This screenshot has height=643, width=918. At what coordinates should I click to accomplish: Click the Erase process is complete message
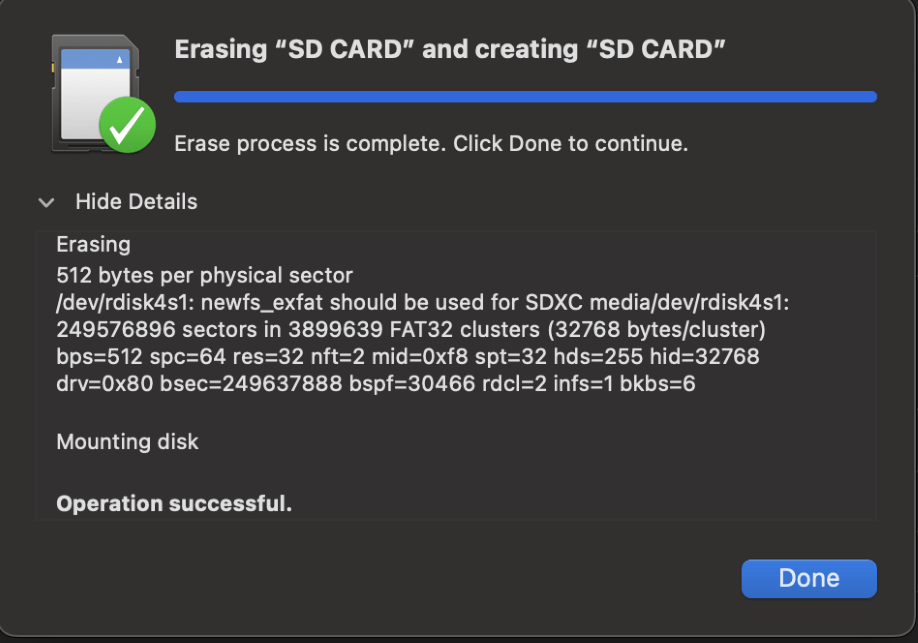tap(431, 143)
